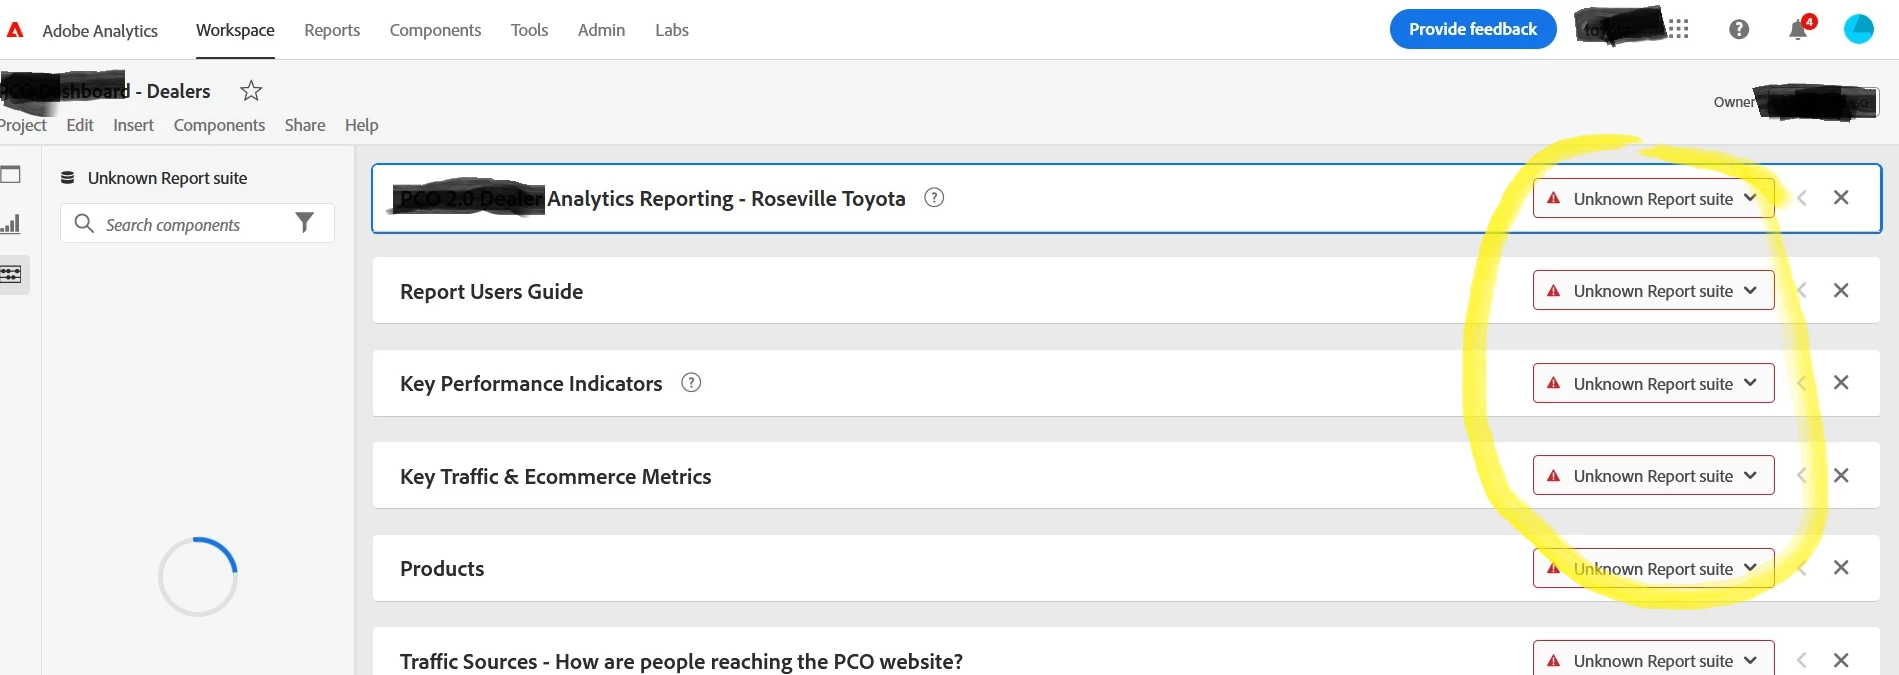Select the Visualizations bar chart icon in left rail
This screenshot has height=675, width=1899.
[x=11, y=224]
